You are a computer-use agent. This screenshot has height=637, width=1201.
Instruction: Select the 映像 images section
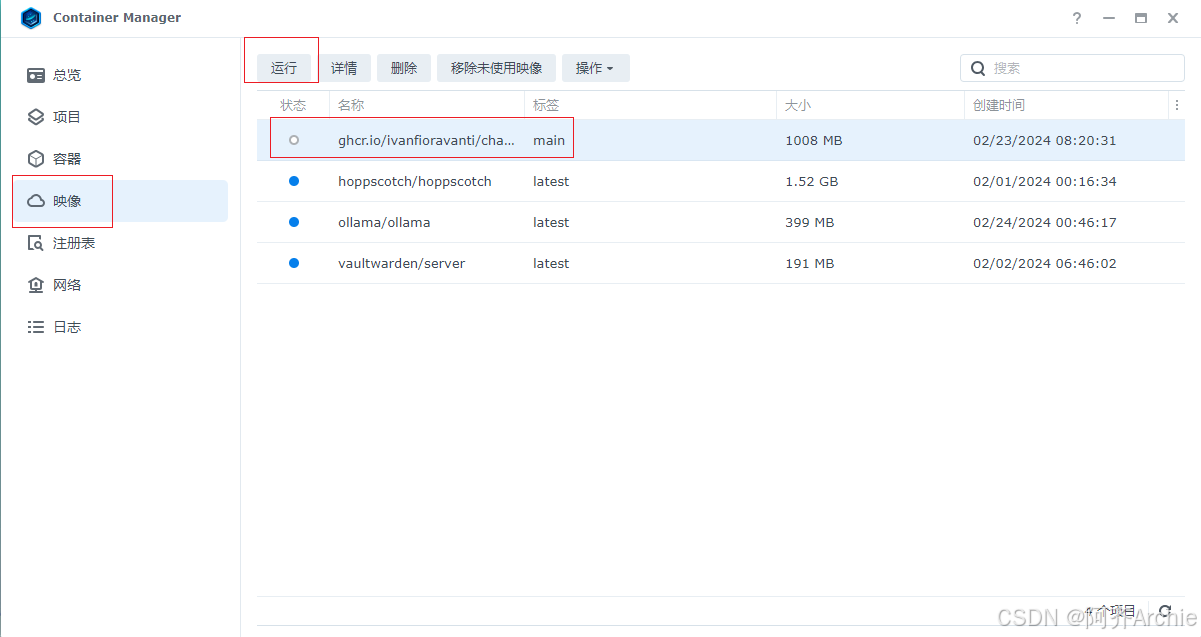click(x=66, y=200)
